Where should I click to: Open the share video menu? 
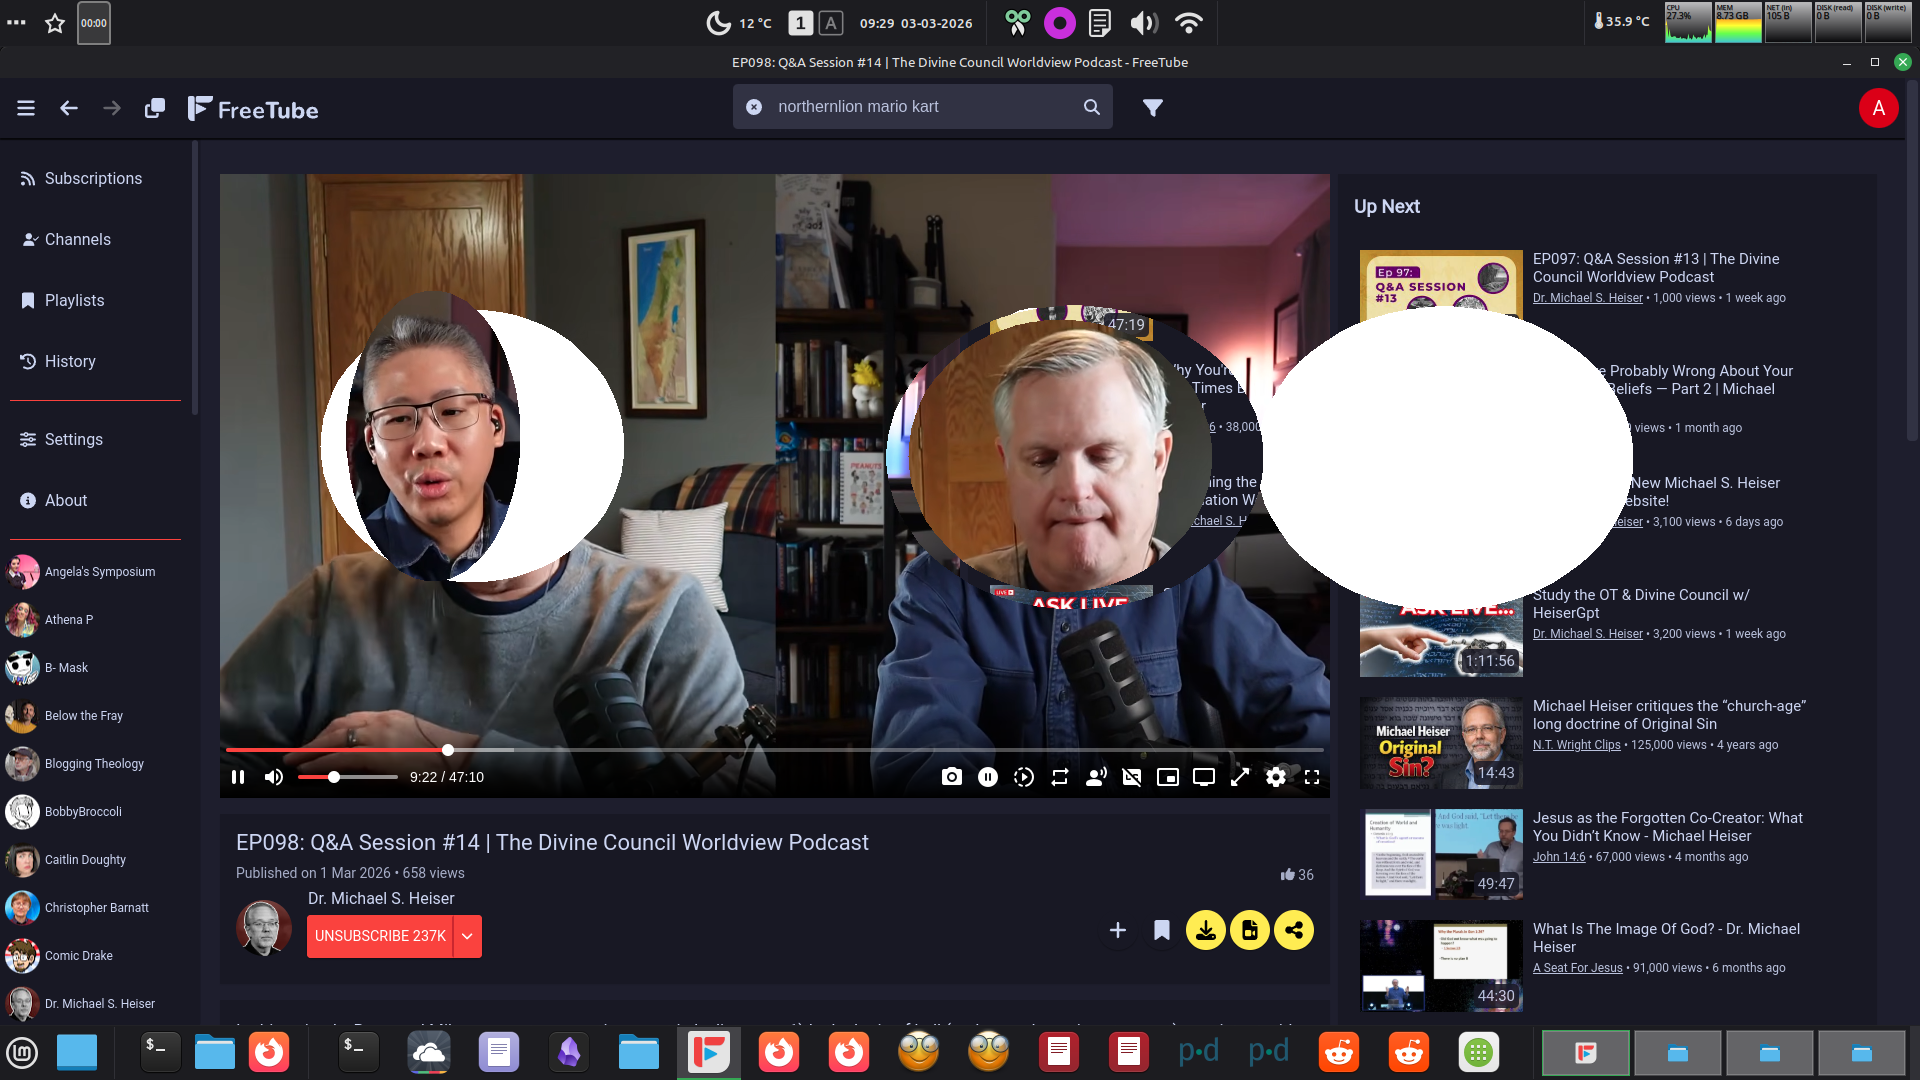click(x=1294, y=930)
